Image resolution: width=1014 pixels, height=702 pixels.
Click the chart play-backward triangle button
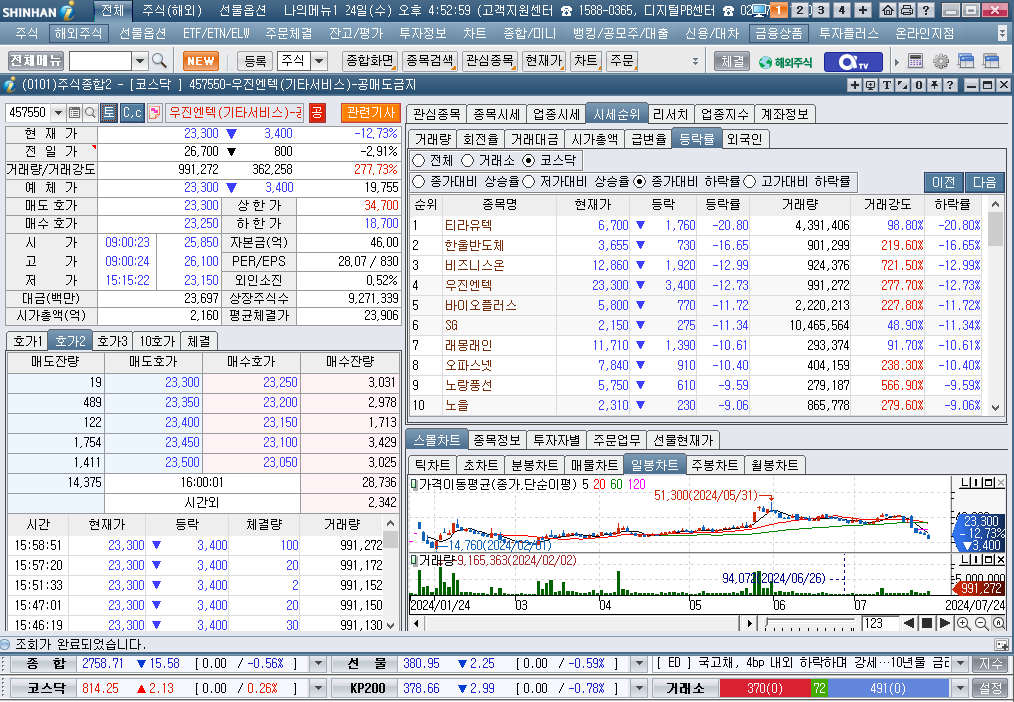[909, 623]
